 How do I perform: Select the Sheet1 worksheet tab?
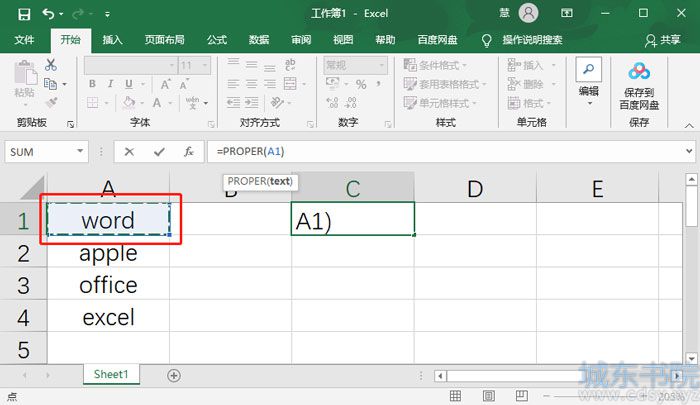click(111, 374)
